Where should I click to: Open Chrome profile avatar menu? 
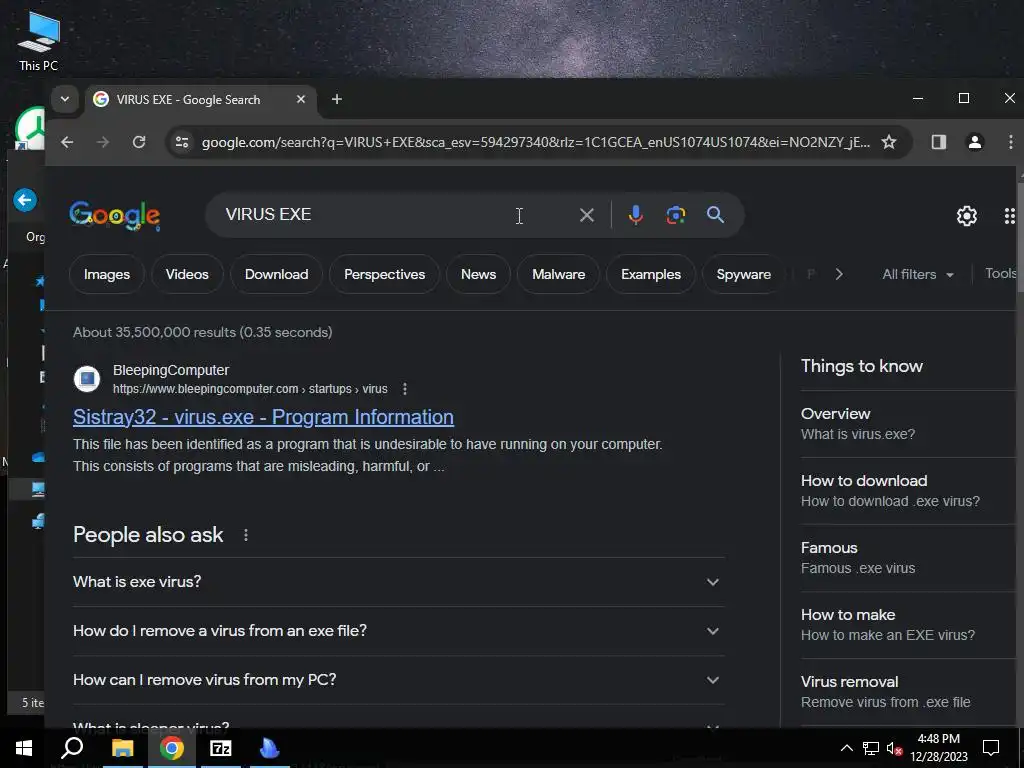(x=975, y=142)
